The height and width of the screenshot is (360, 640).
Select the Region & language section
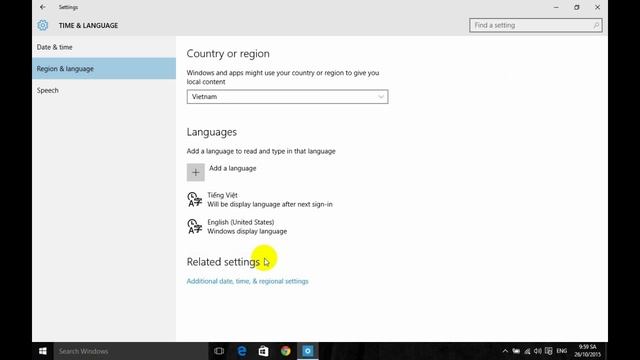pos(104,69)
